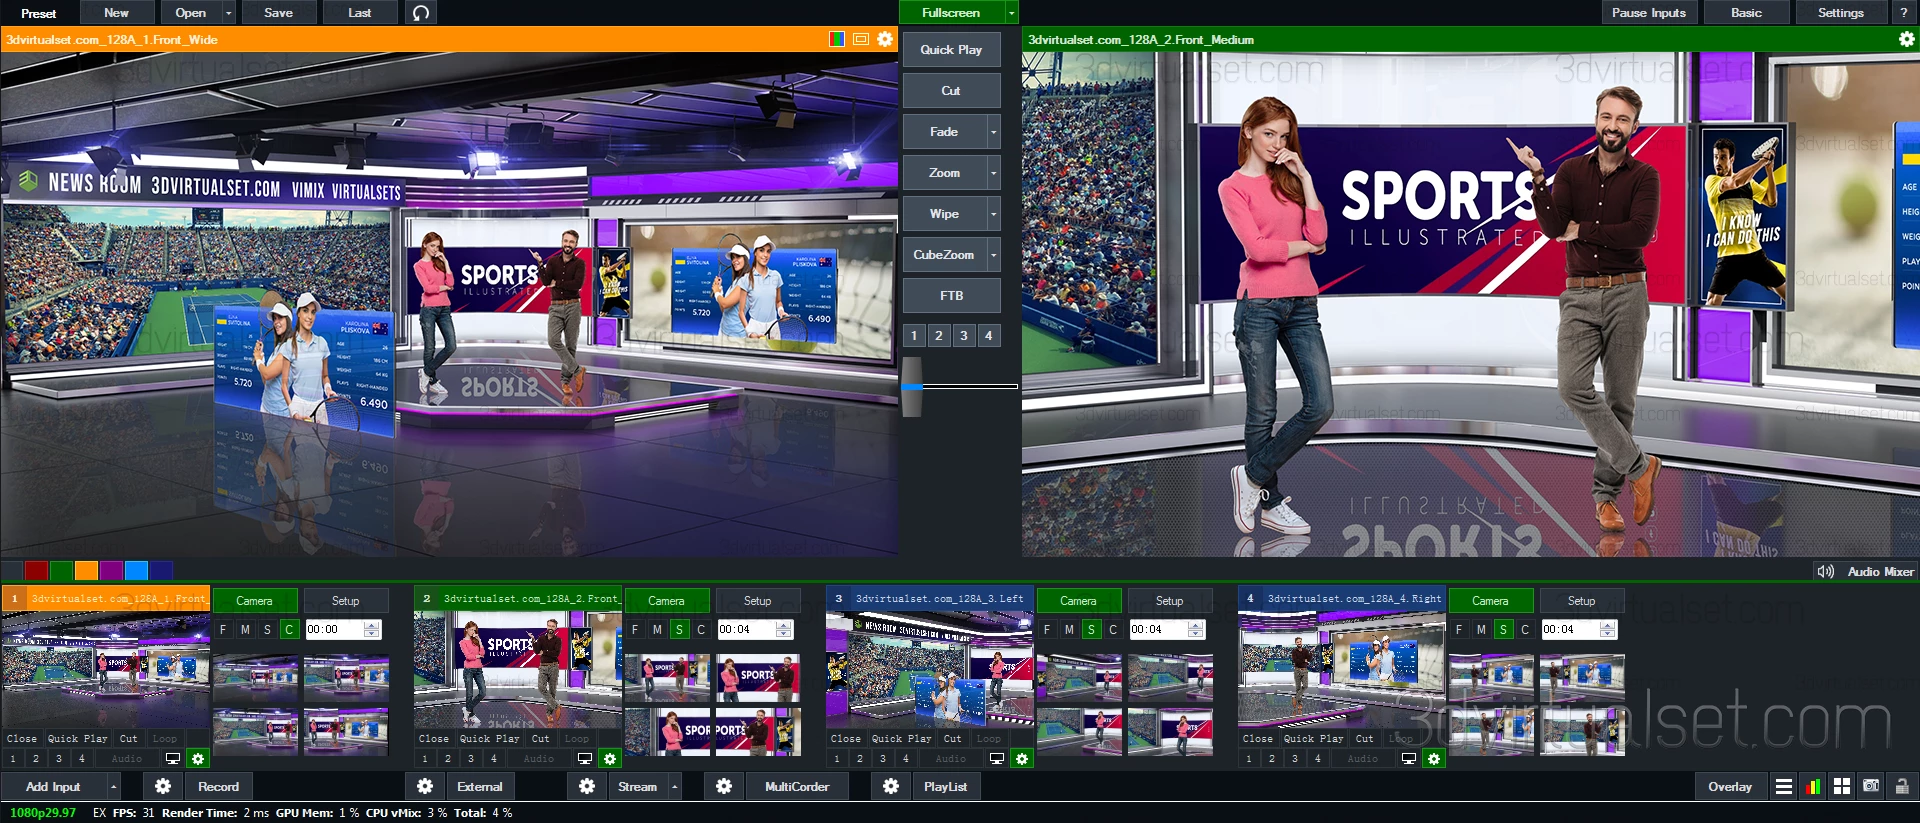Open preview input settings gear
The width and height of the screenshot is (1920, 823).
(885, 39)
